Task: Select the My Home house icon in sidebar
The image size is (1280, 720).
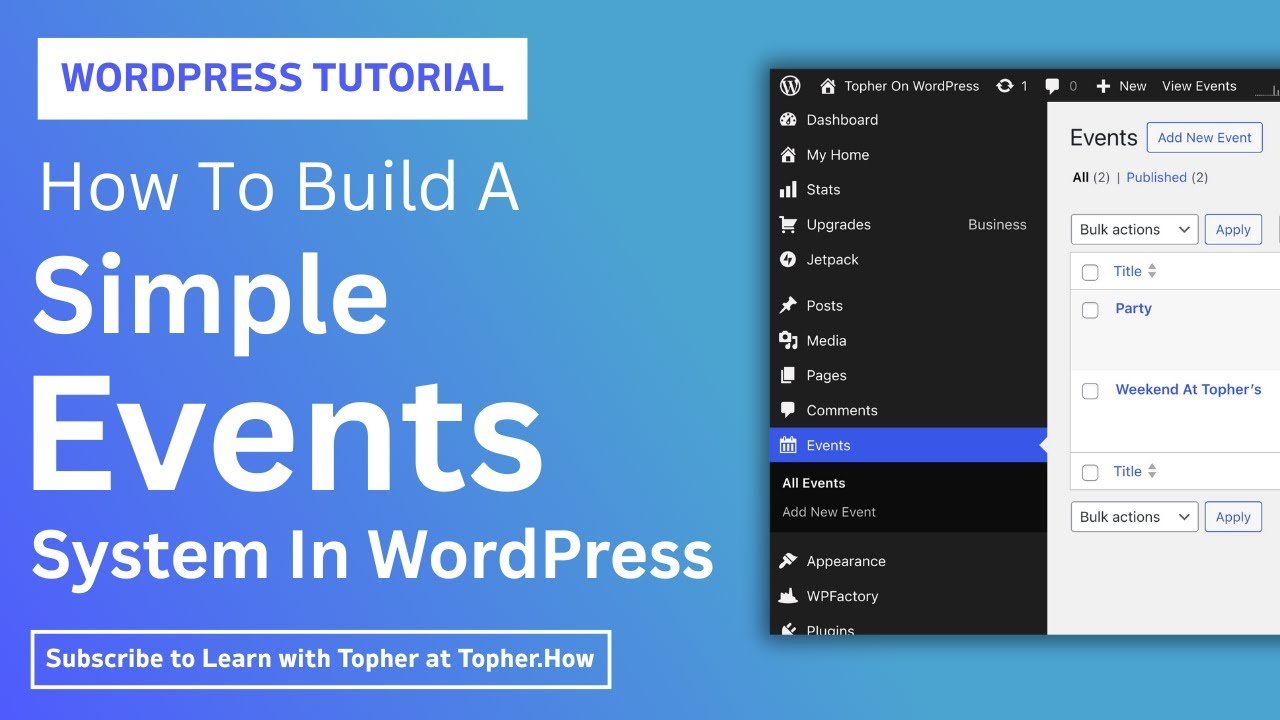Action: click(788, 155)
